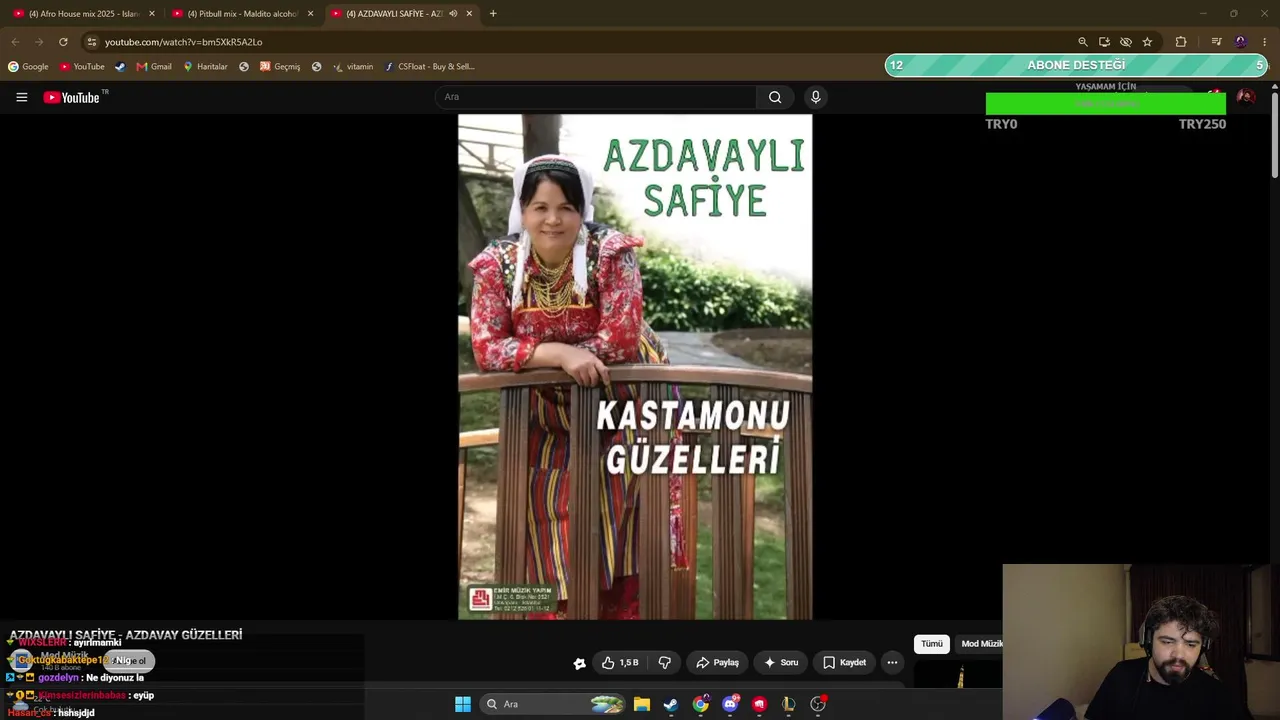Open the Haritalar bookmark

pos(205,67)
